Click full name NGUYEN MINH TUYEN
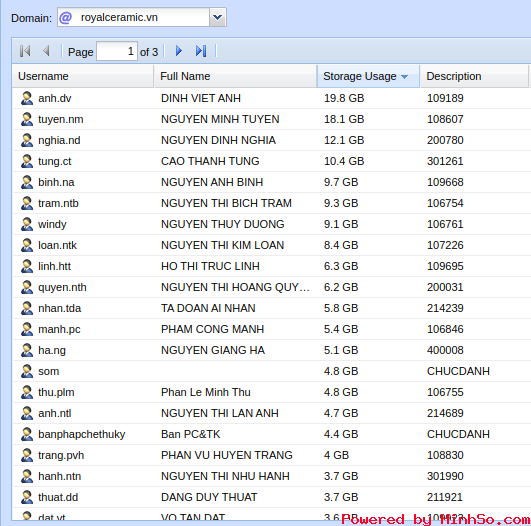The height and width of the screenshot is (526, 531). pos(220,119)
